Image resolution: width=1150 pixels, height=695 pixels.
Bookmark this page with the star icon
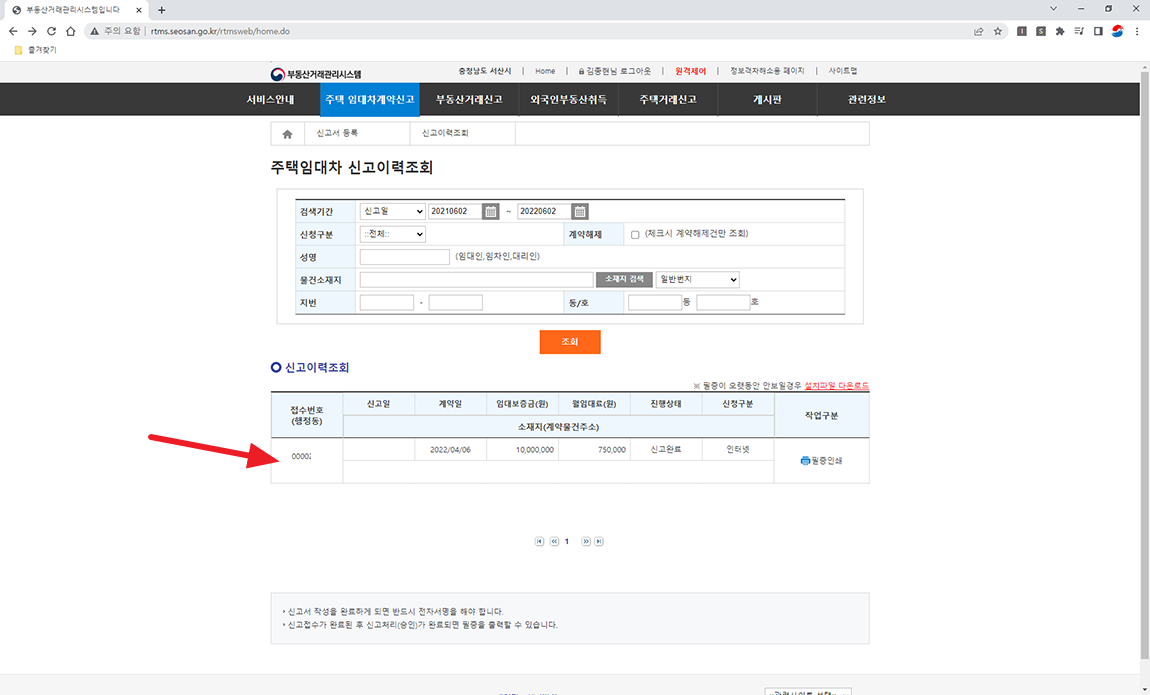997,32
